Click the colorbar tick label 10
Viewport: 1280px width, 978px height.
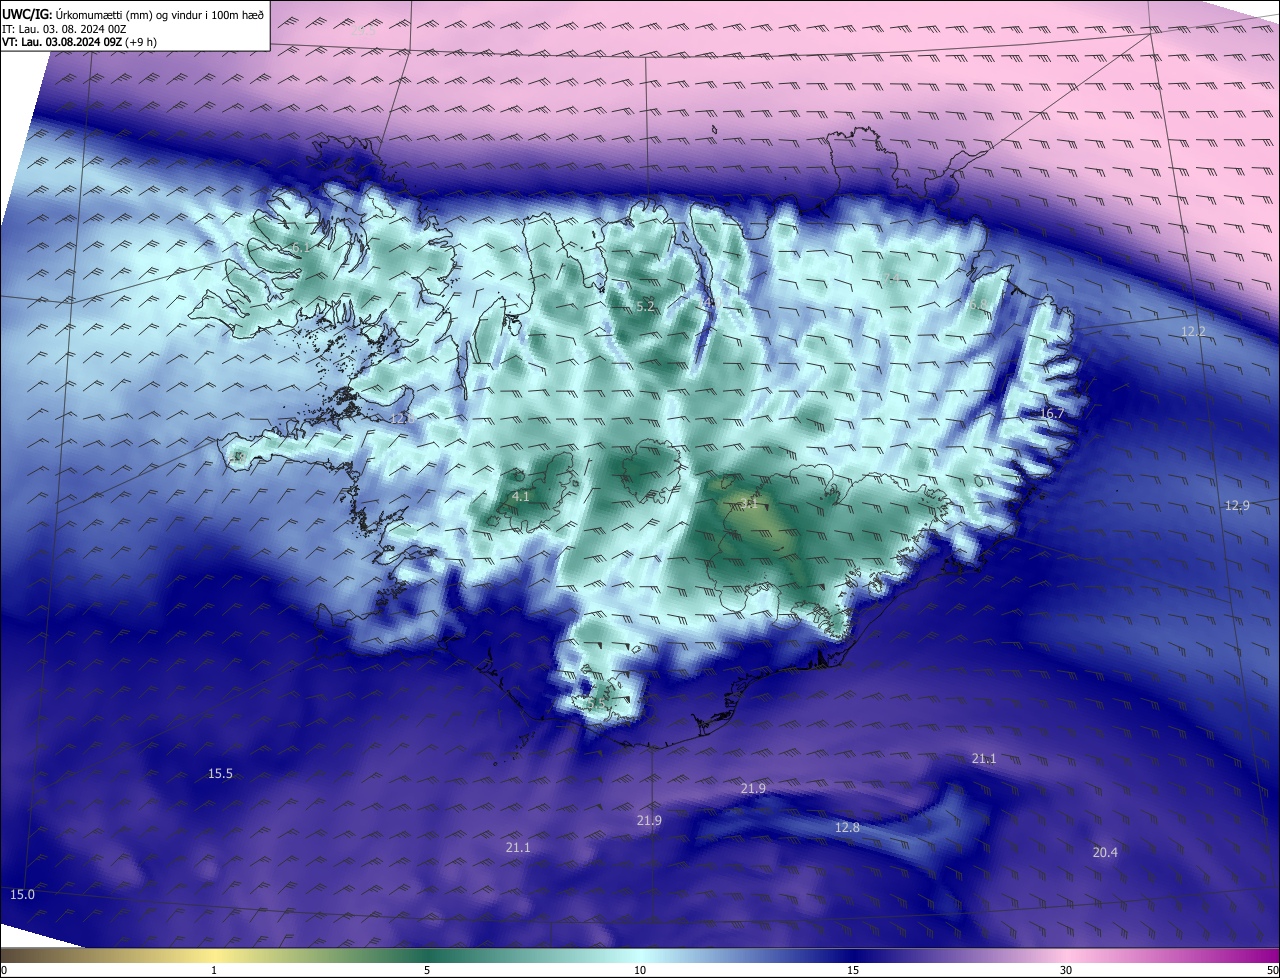click(x=640, y=970)
